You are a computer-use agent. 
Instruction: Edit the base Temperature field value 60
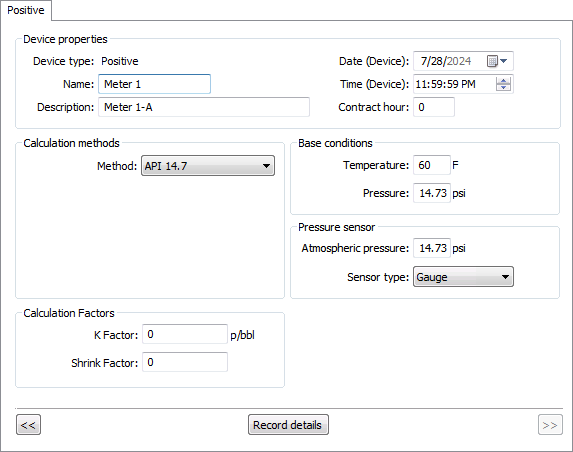(432, 165)
